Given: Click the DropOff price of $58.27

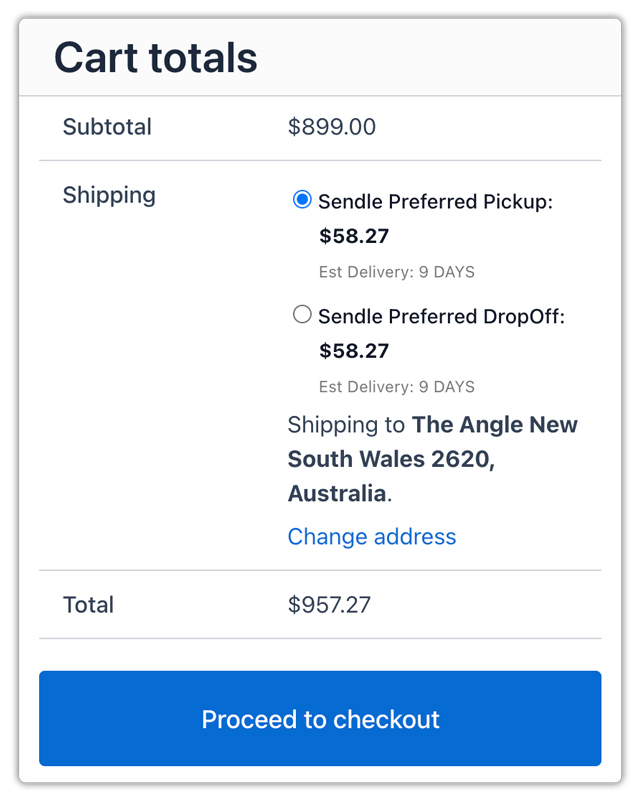Looking at the screenshot, I should [345, 351].
